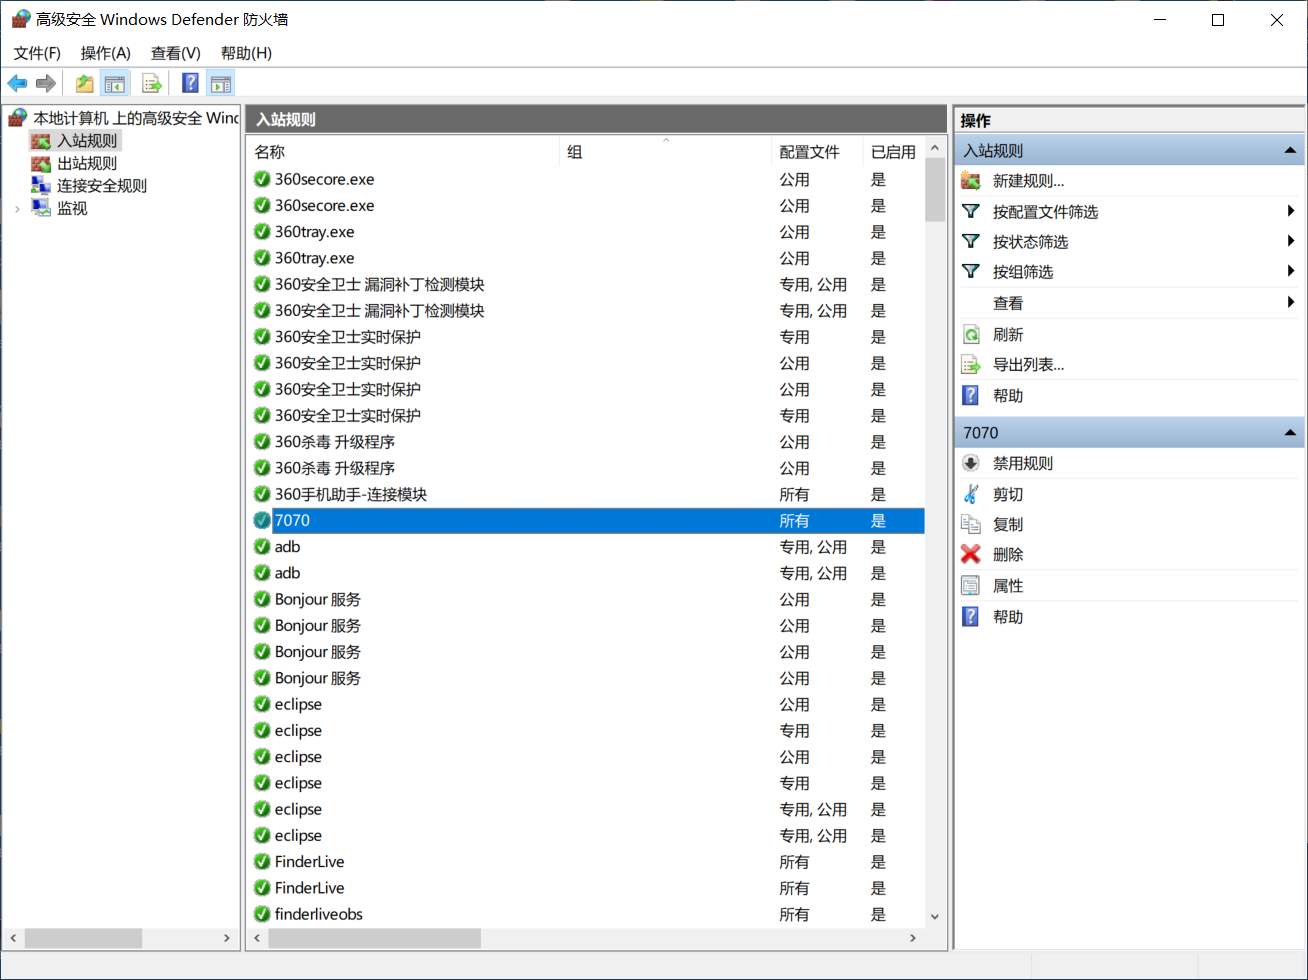
Task: Open the 文件(F) menu
Action: pyautogui.click(x=37, y=53)
